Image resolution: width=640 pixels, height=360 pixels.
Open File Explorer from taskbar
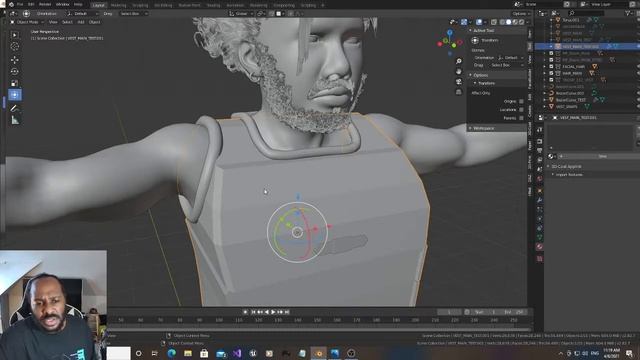tap(188, 353)
